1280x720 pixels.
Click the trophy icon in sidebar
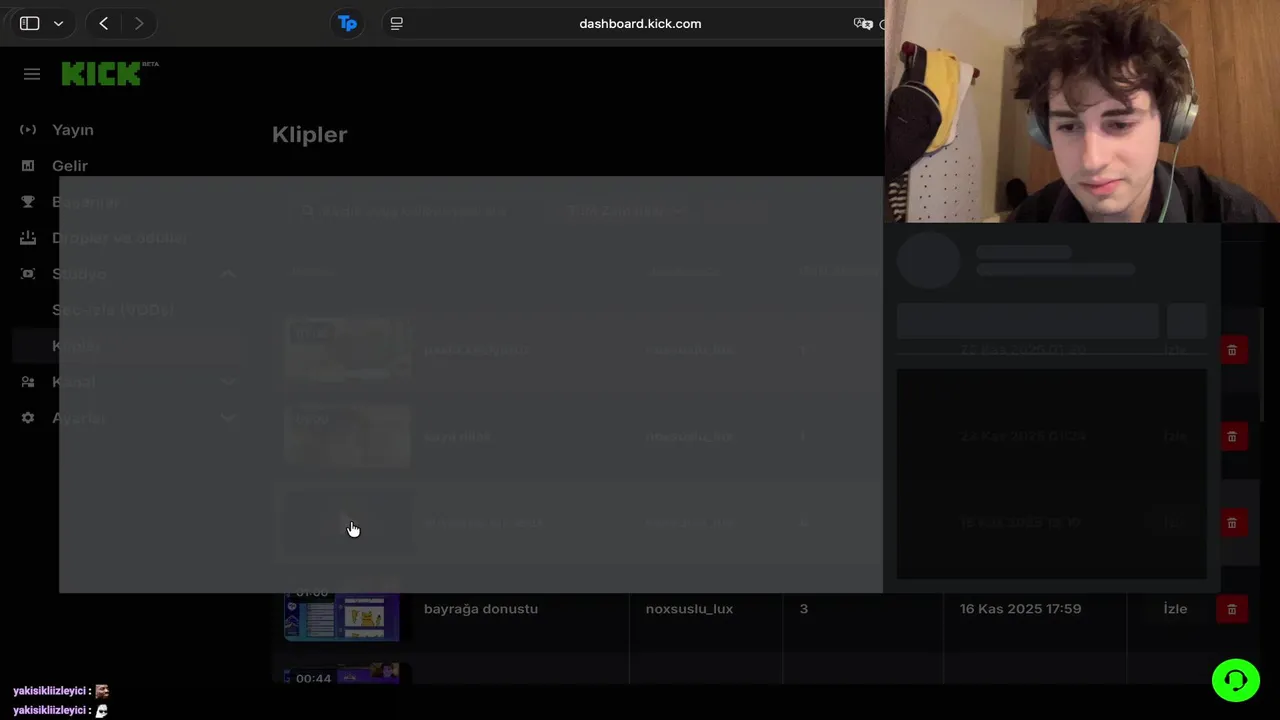(x=28, y=202)
